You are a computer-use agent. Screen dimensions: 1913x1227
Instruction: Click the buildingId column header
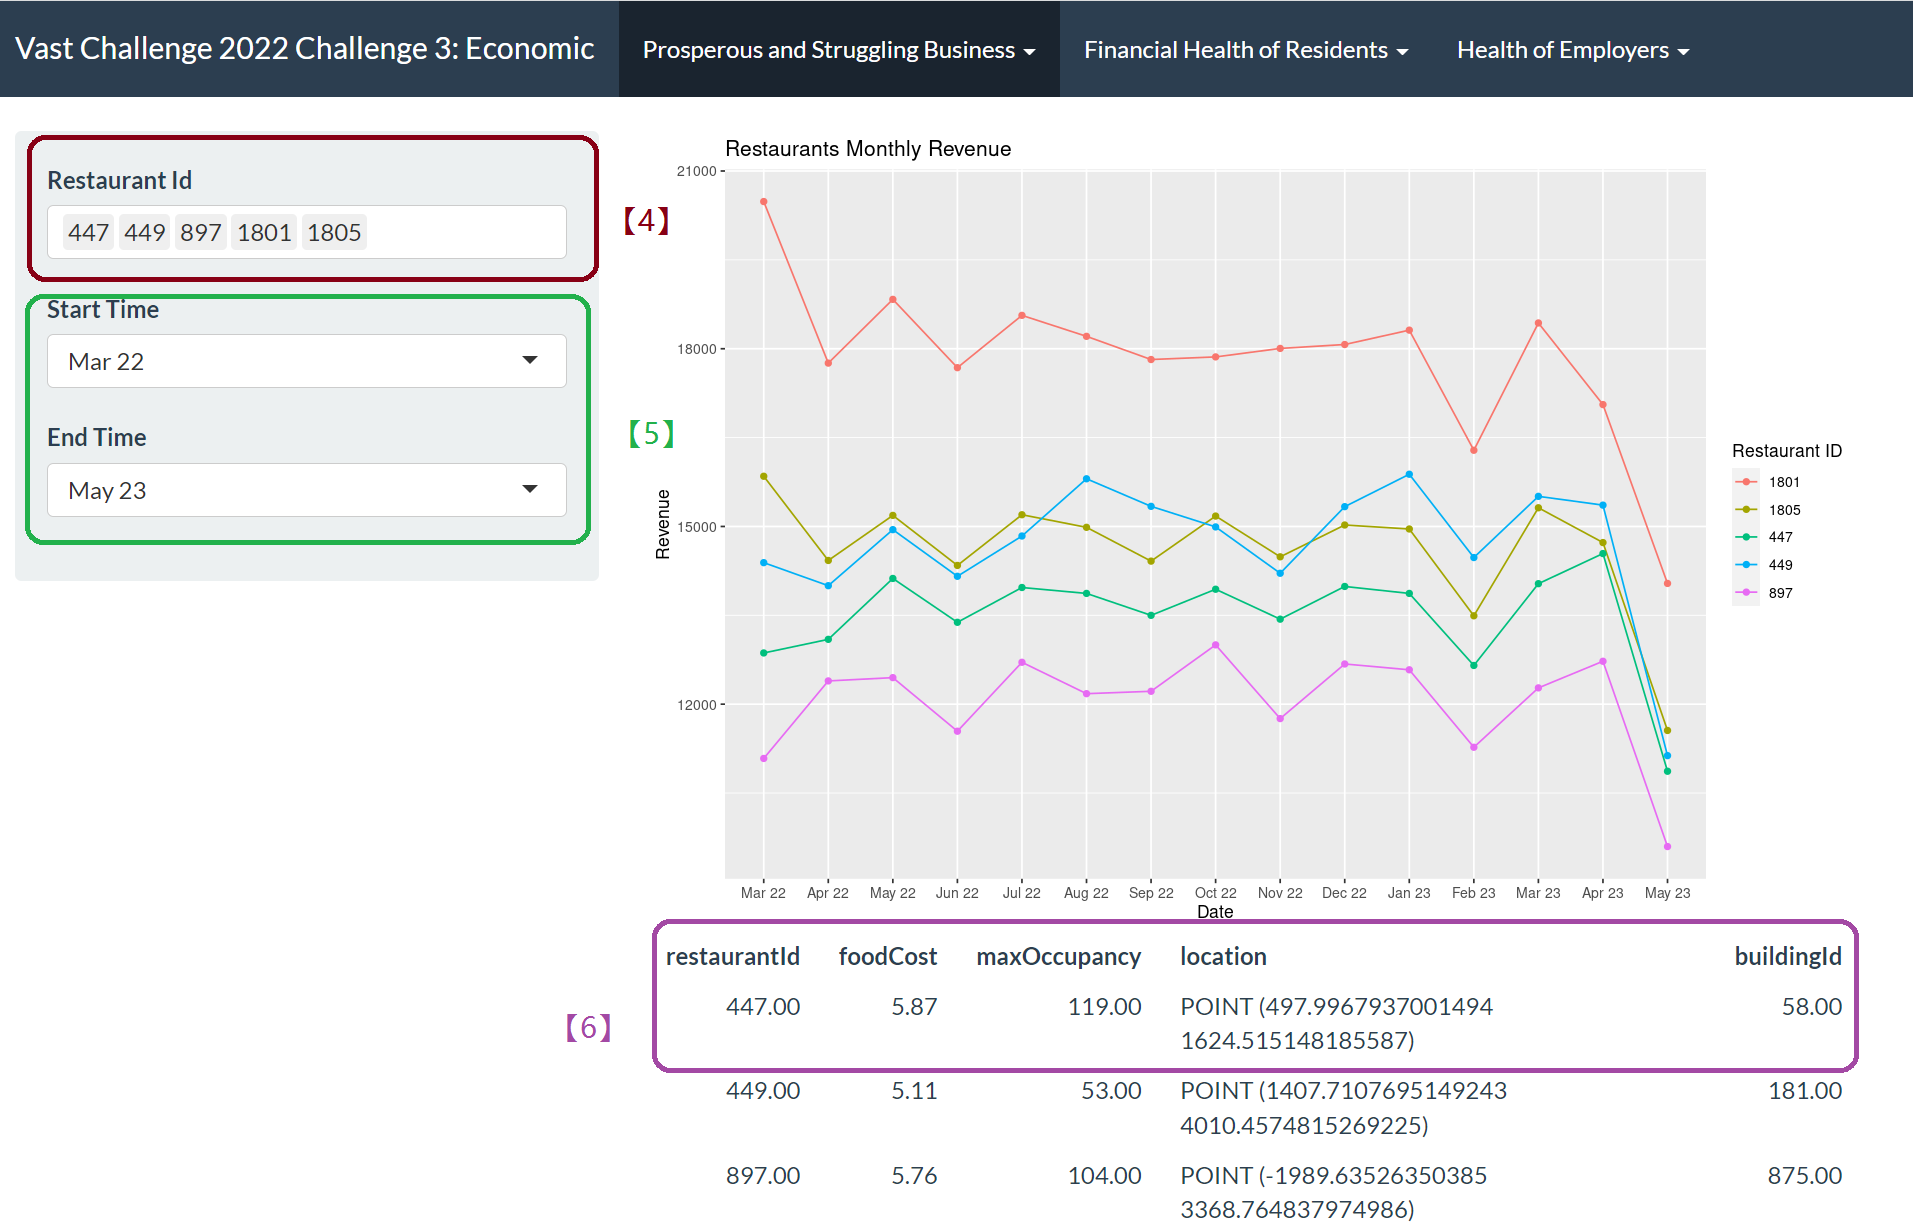click(x=1787, y=957)
